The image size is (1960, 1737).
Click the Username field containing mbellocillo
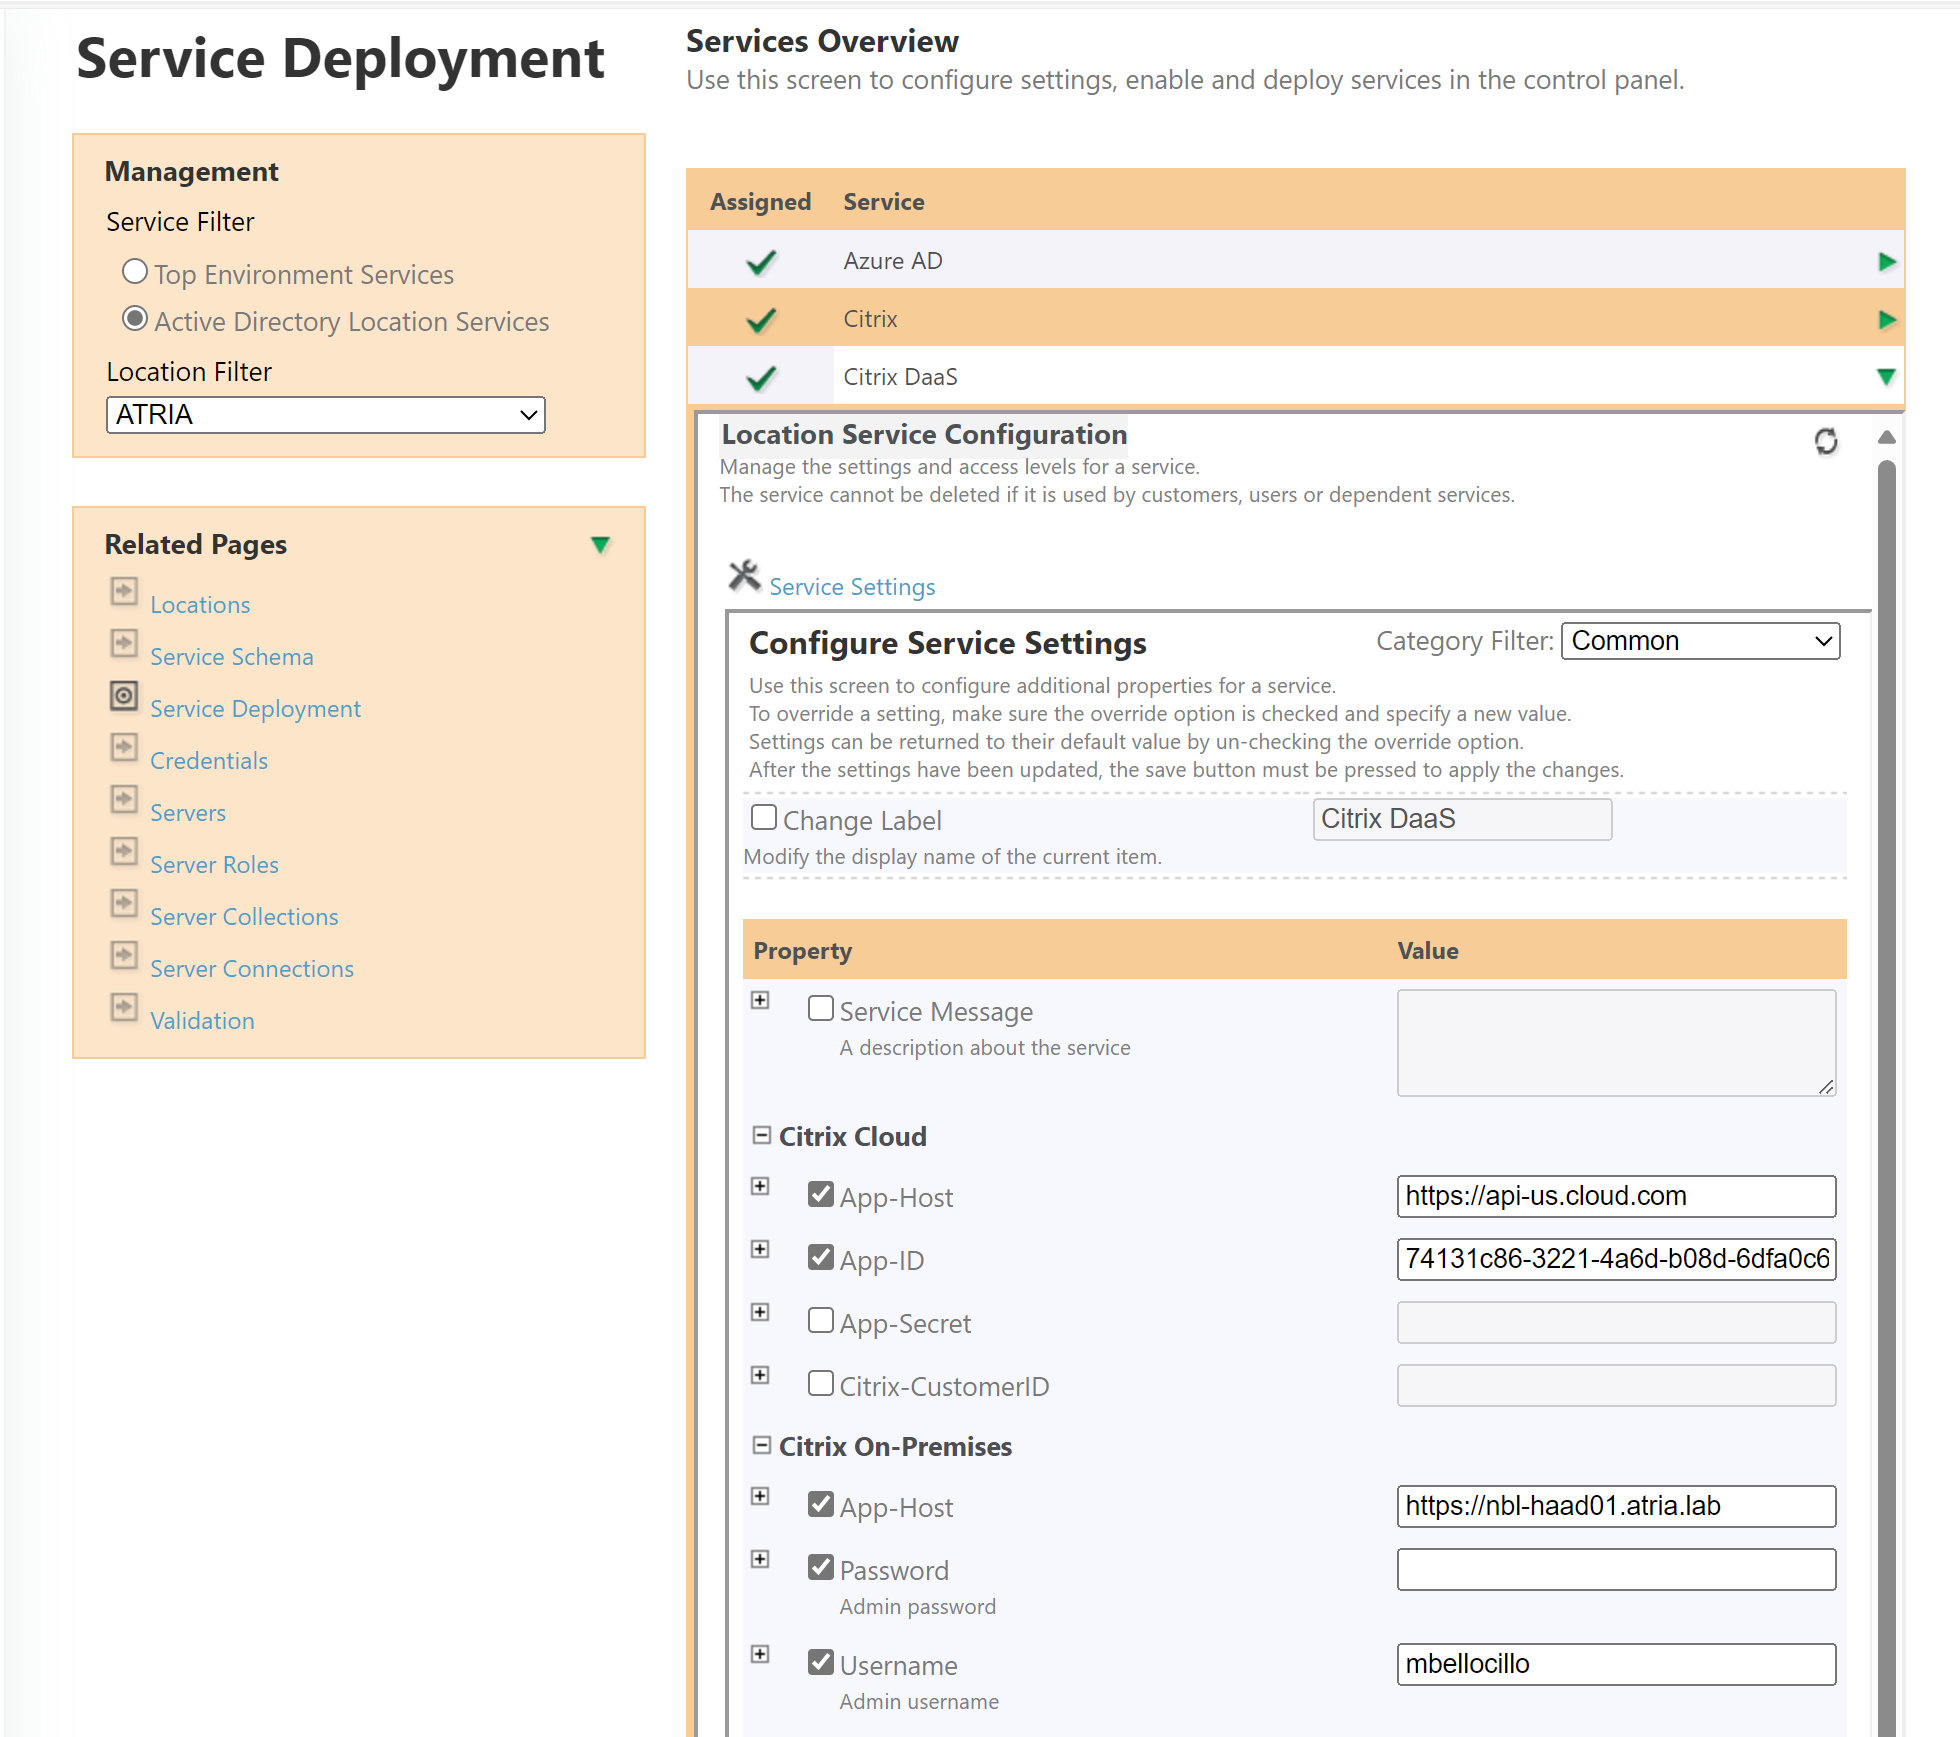[1616, 1664]
